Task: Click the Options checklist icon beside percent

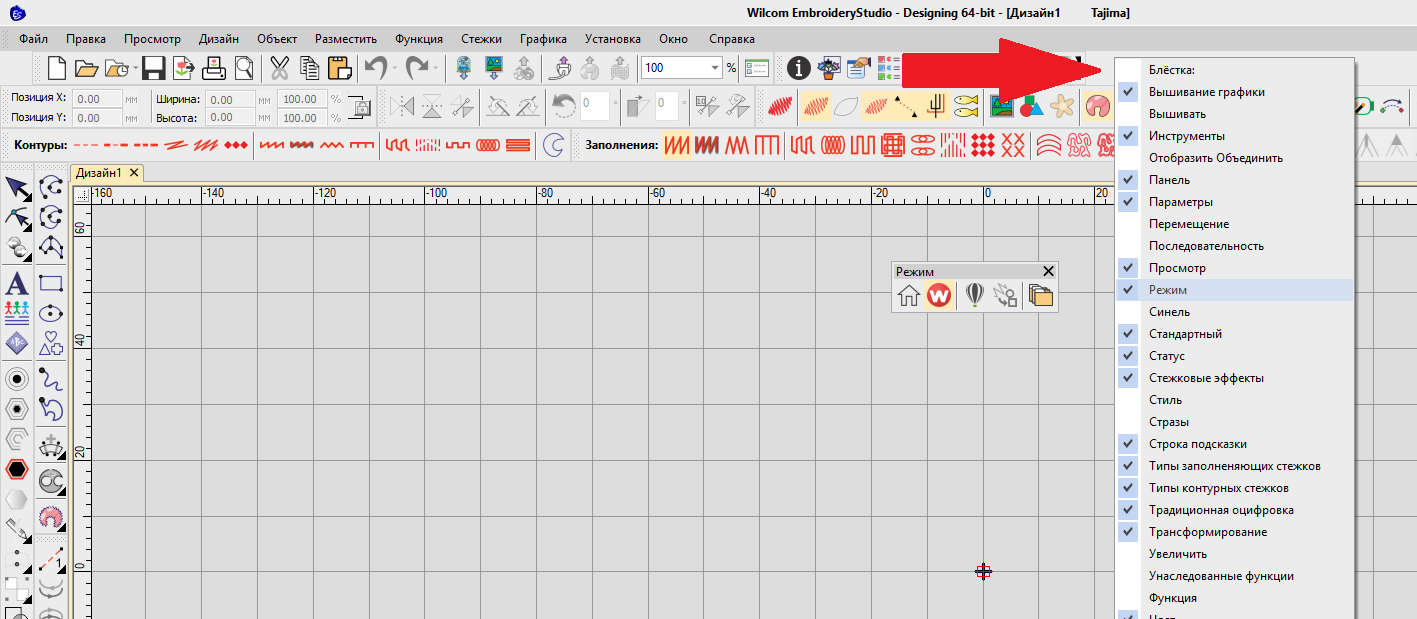Action: tap(757, 68)
